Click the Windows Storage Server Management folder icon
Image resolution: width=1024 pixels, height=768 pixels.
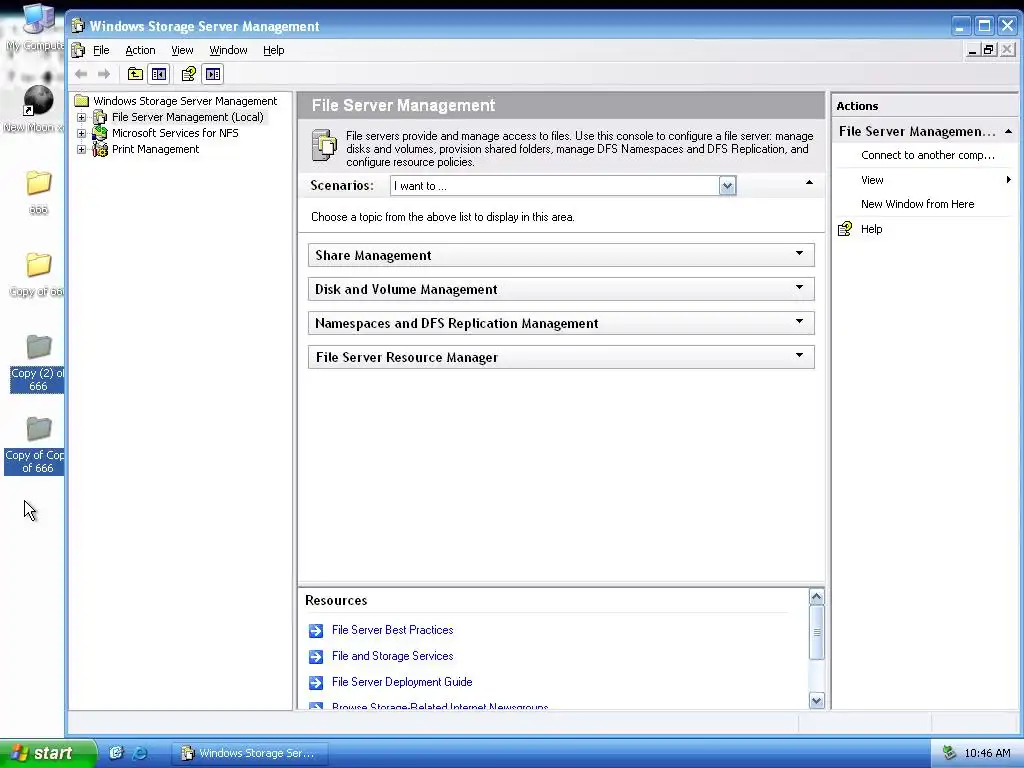(x=82, y=101)
